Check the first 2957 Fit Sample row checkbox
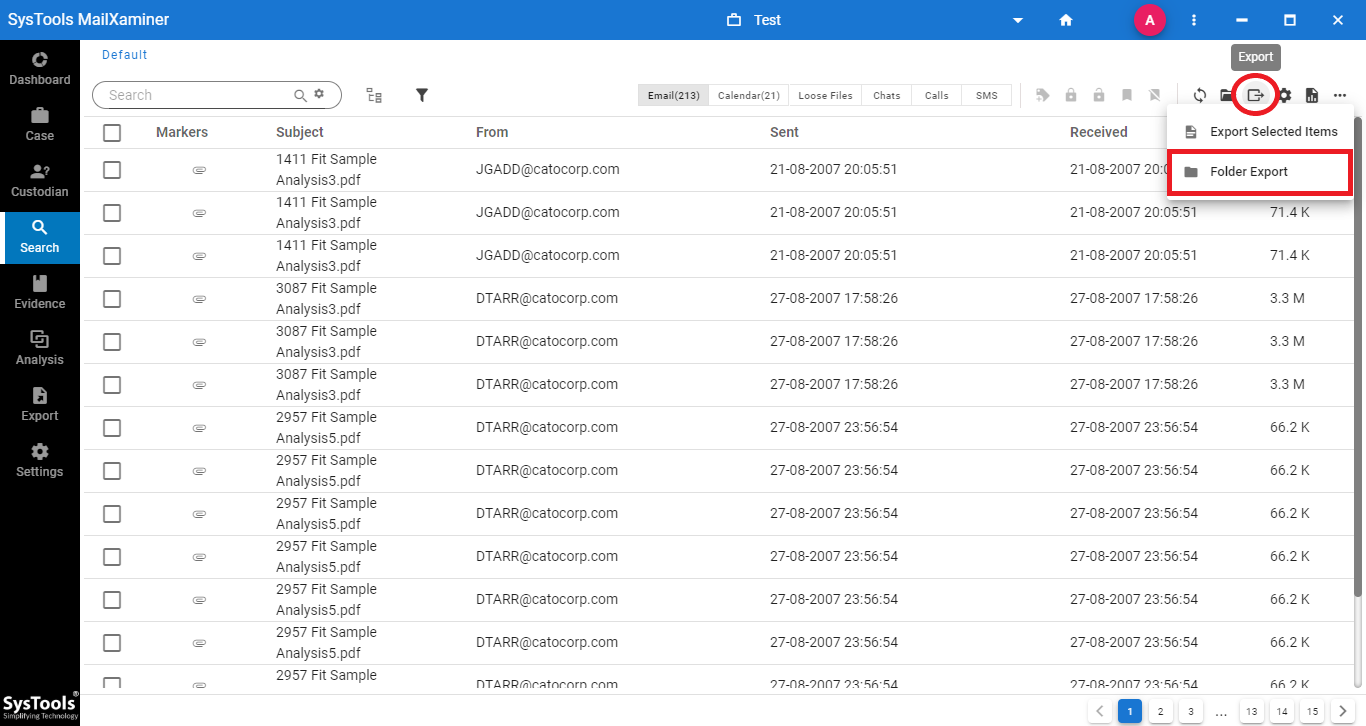1366x726 pixels. [112, 428]
